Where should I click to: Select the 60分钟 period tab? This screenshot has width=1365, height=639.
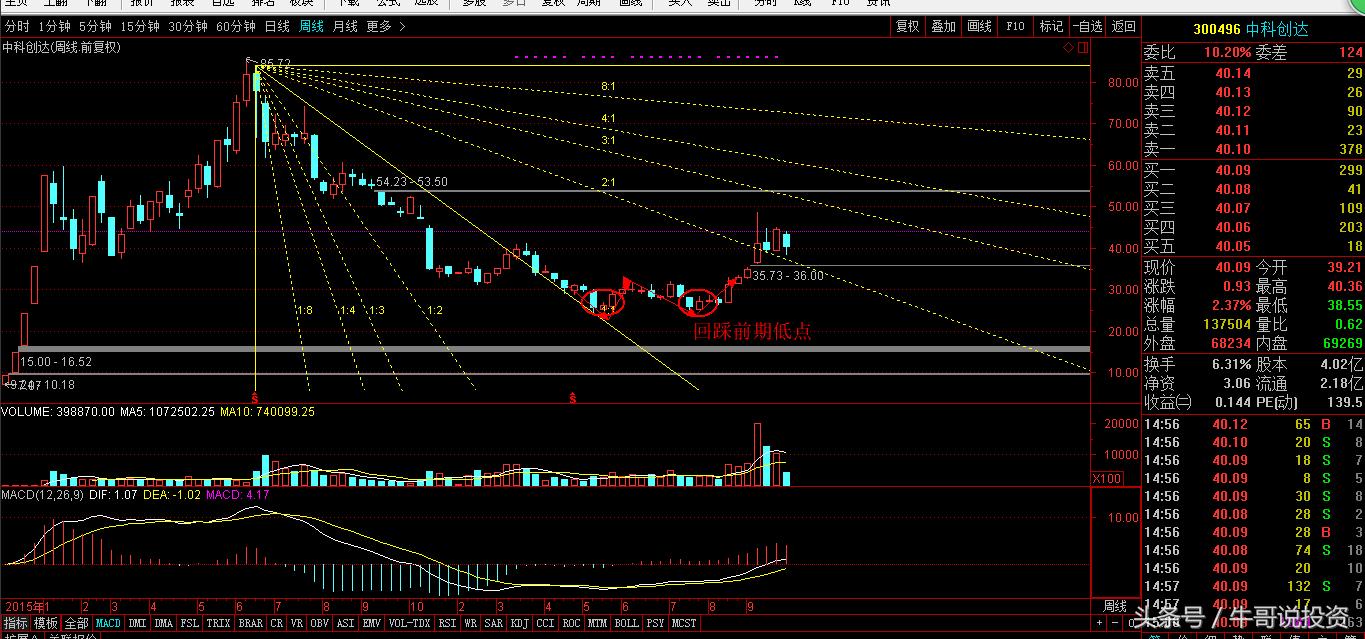(235, 27)
